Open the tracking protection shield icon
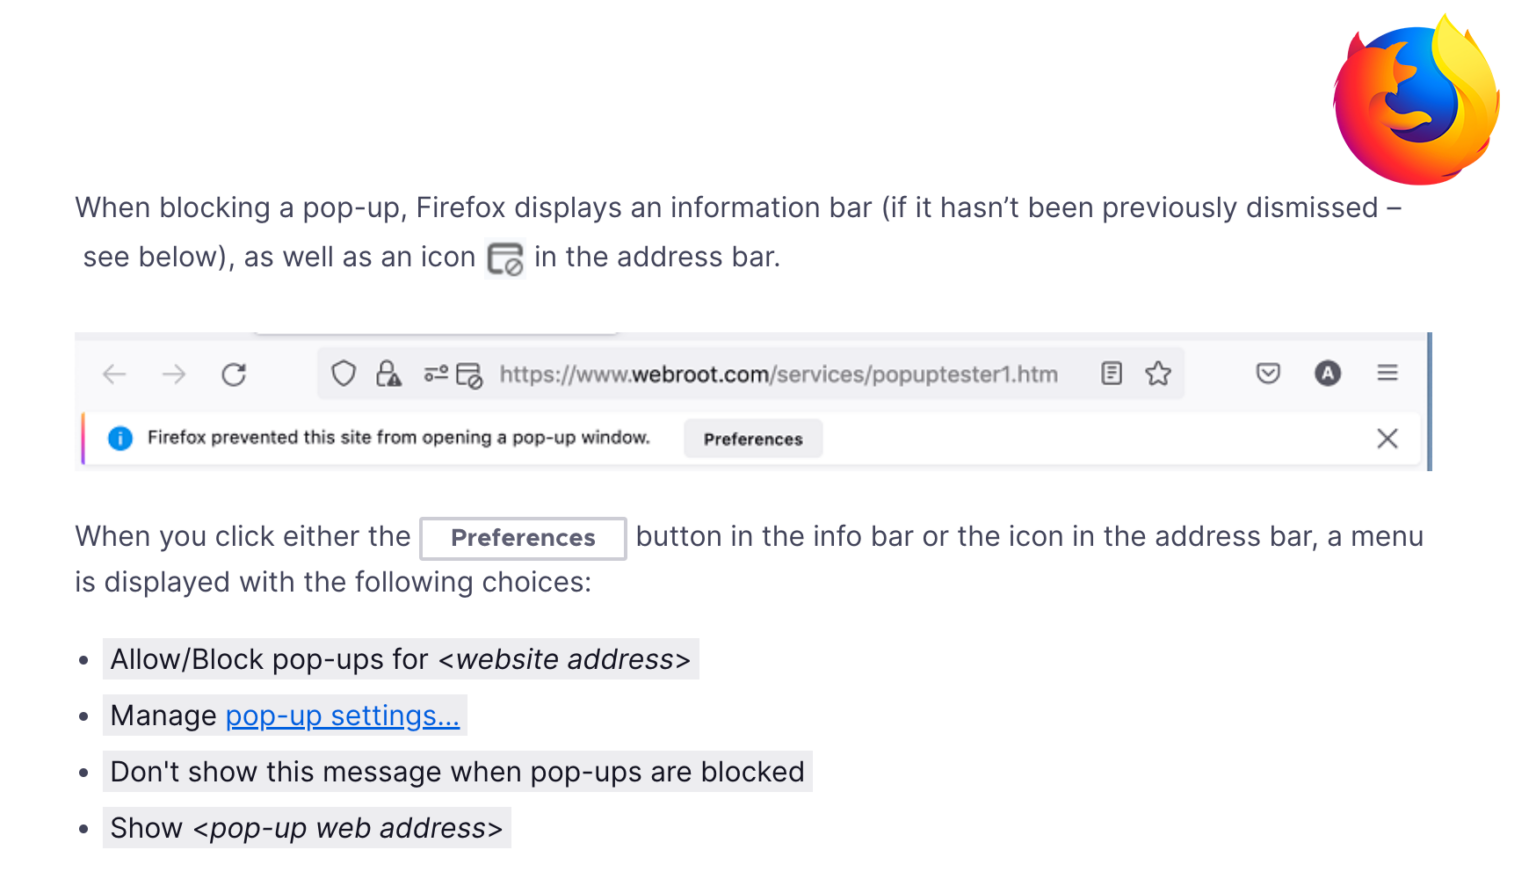The height and width of the screenshot is (879, 1536). pyautogui.click(x=343, y=374)
